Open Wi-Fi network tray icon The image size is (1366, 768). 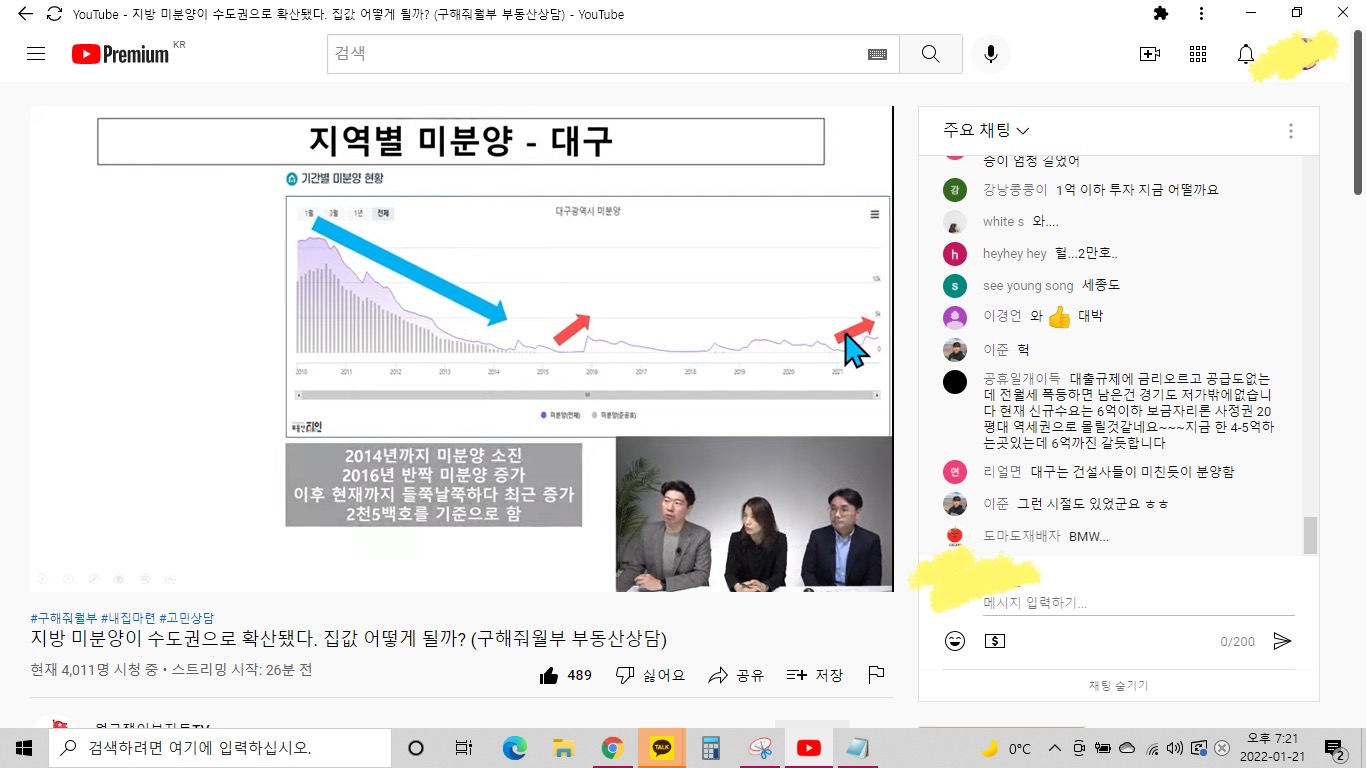[x=1152, y=748]
